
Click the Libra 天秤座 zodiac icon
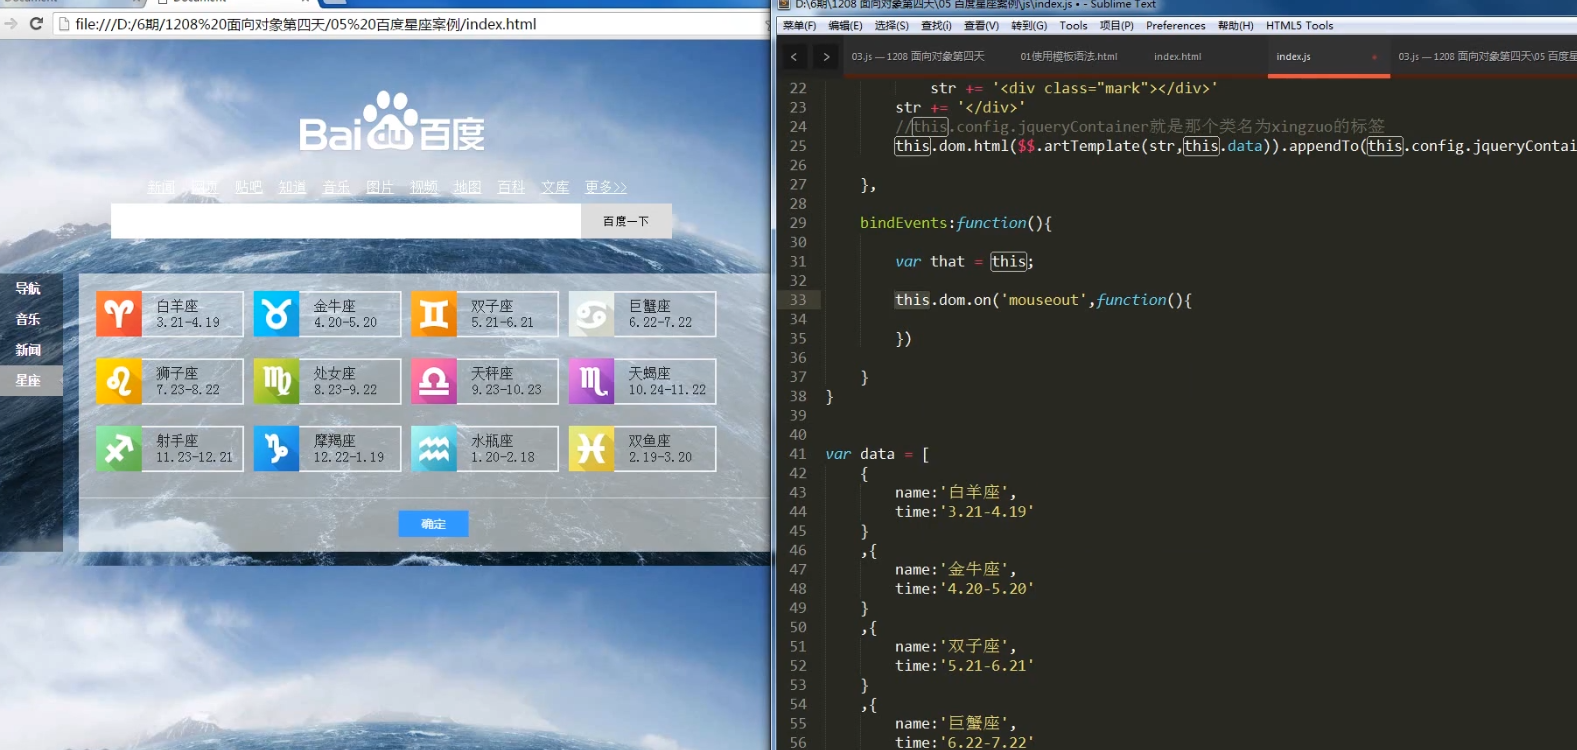point(434,381)
